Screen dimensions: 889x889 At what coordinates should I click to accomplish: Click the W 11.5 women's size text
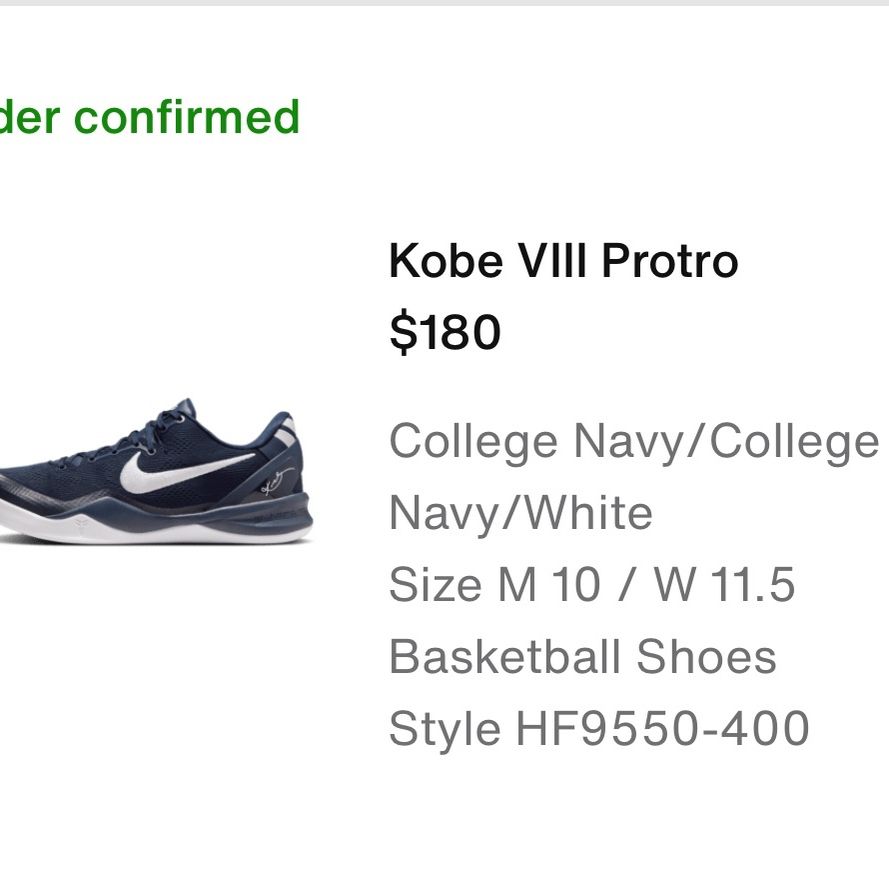(725, 585)
